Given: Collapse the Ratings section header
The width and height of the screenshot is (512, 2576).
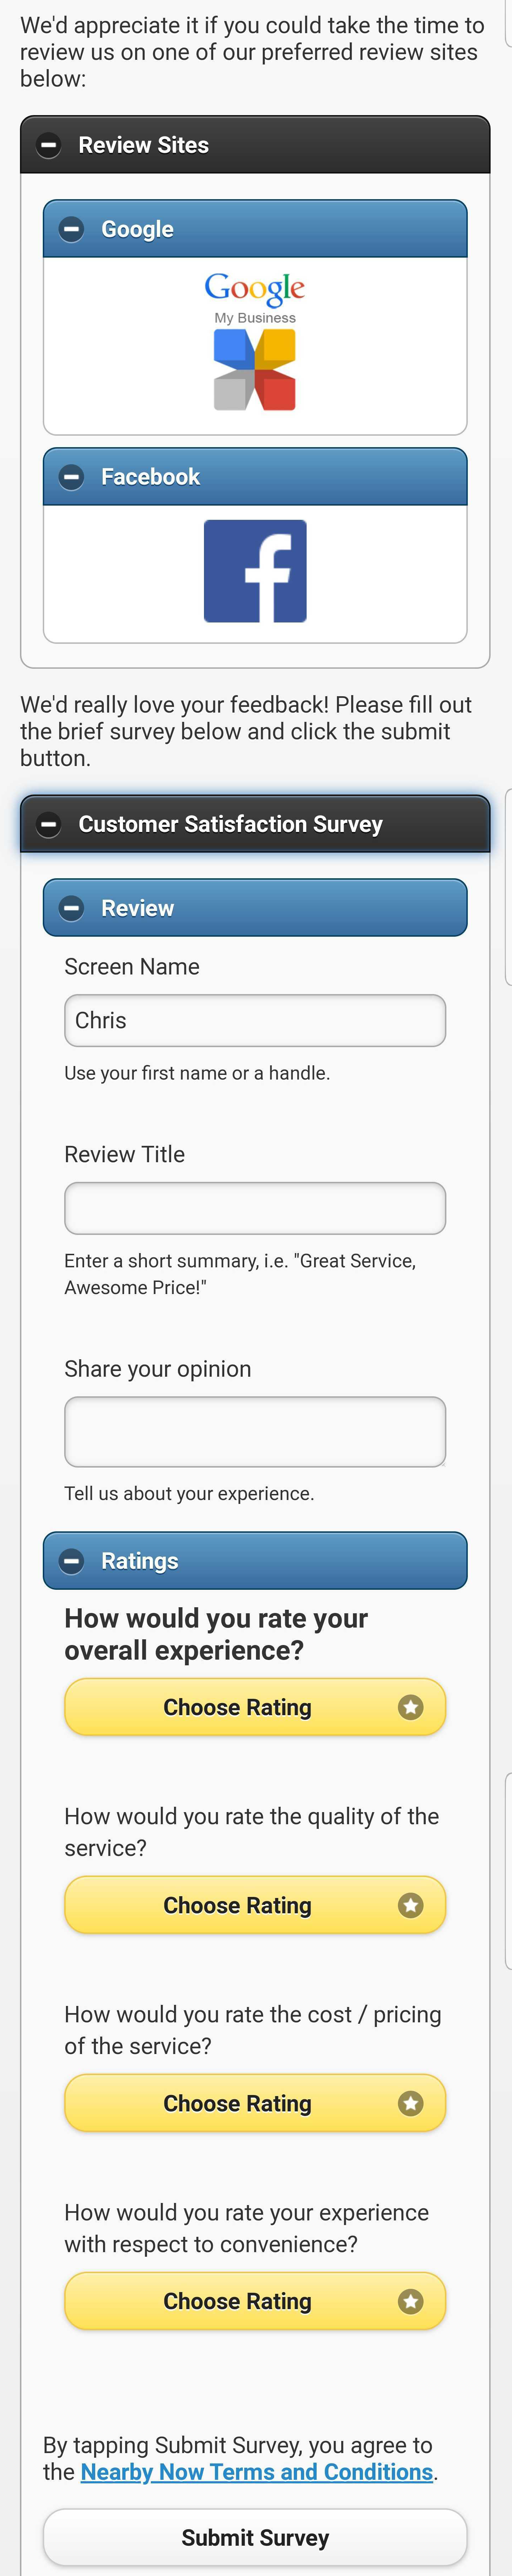Looking at the screenshot, I should [255, 1561].
